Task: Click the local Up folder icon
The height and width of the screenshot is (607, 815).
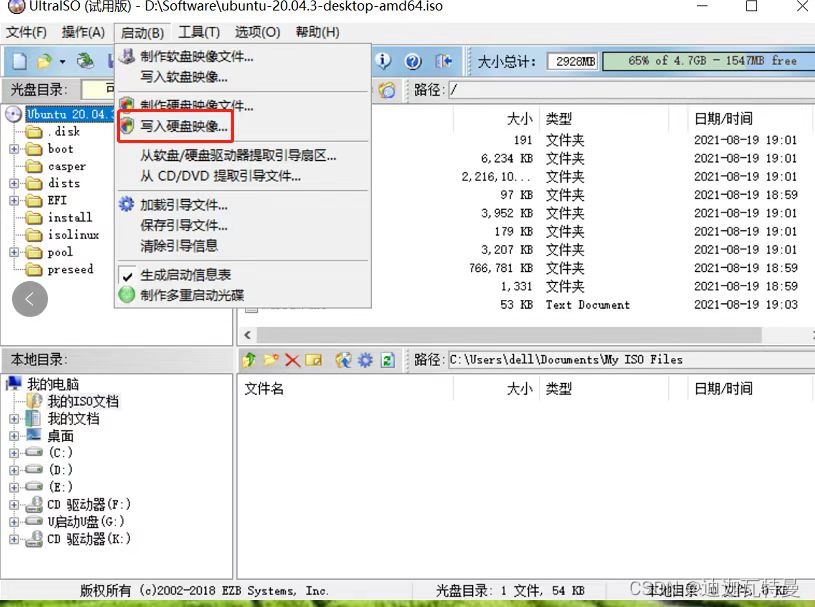Action: point(249,360)
